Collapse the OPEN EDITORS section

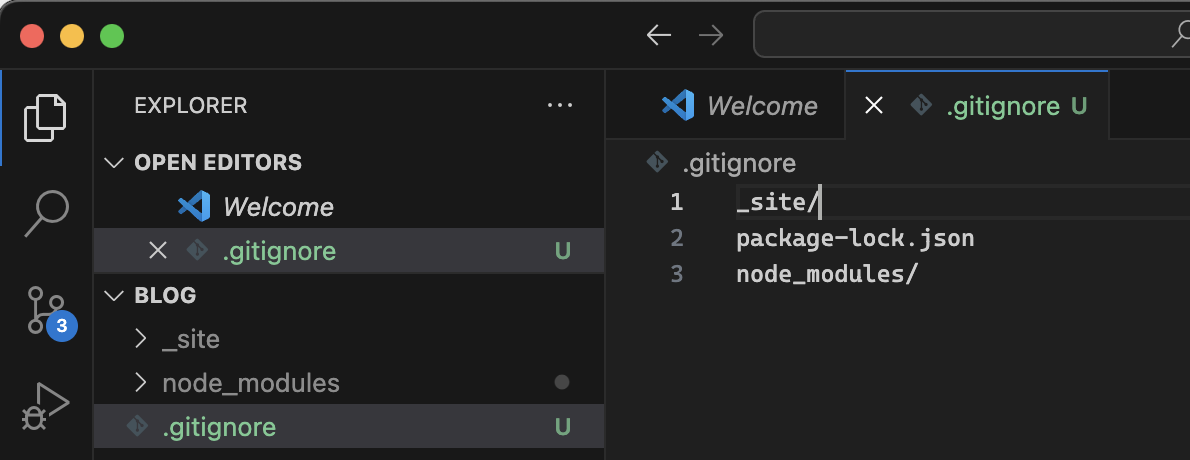tap(114, 162)
